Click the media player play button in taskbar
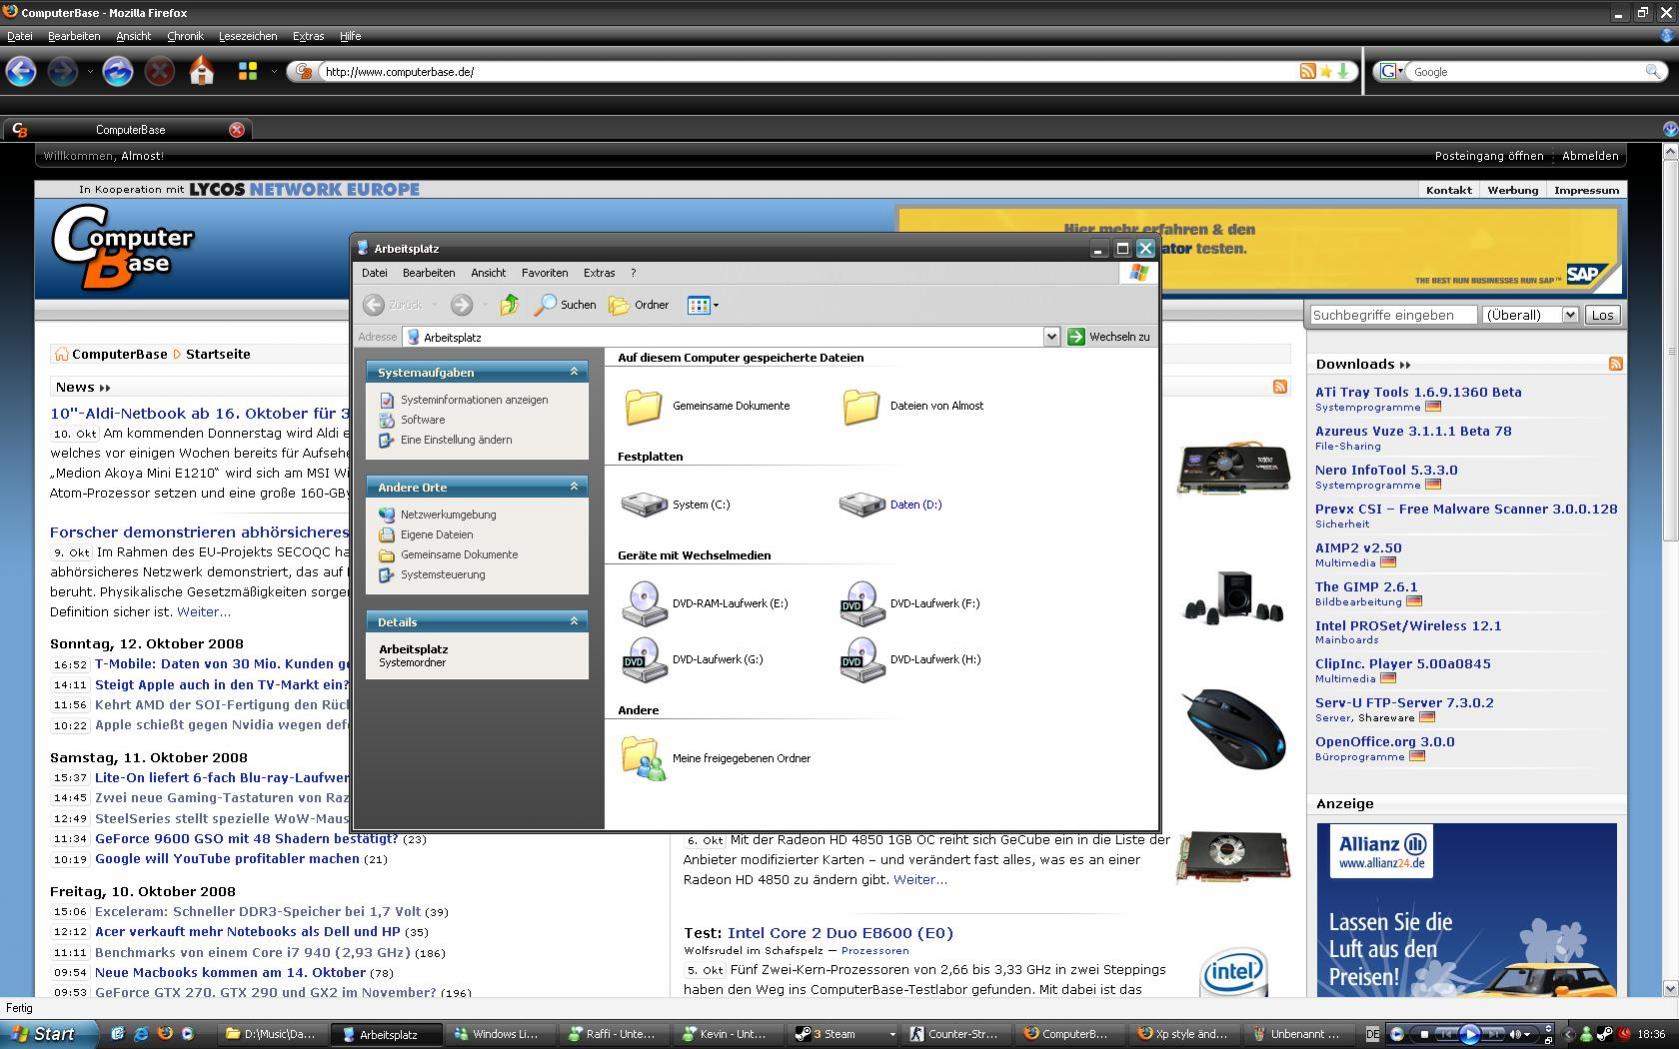Viewport: 1679px width, 1049px height. click(1469, 1034)
